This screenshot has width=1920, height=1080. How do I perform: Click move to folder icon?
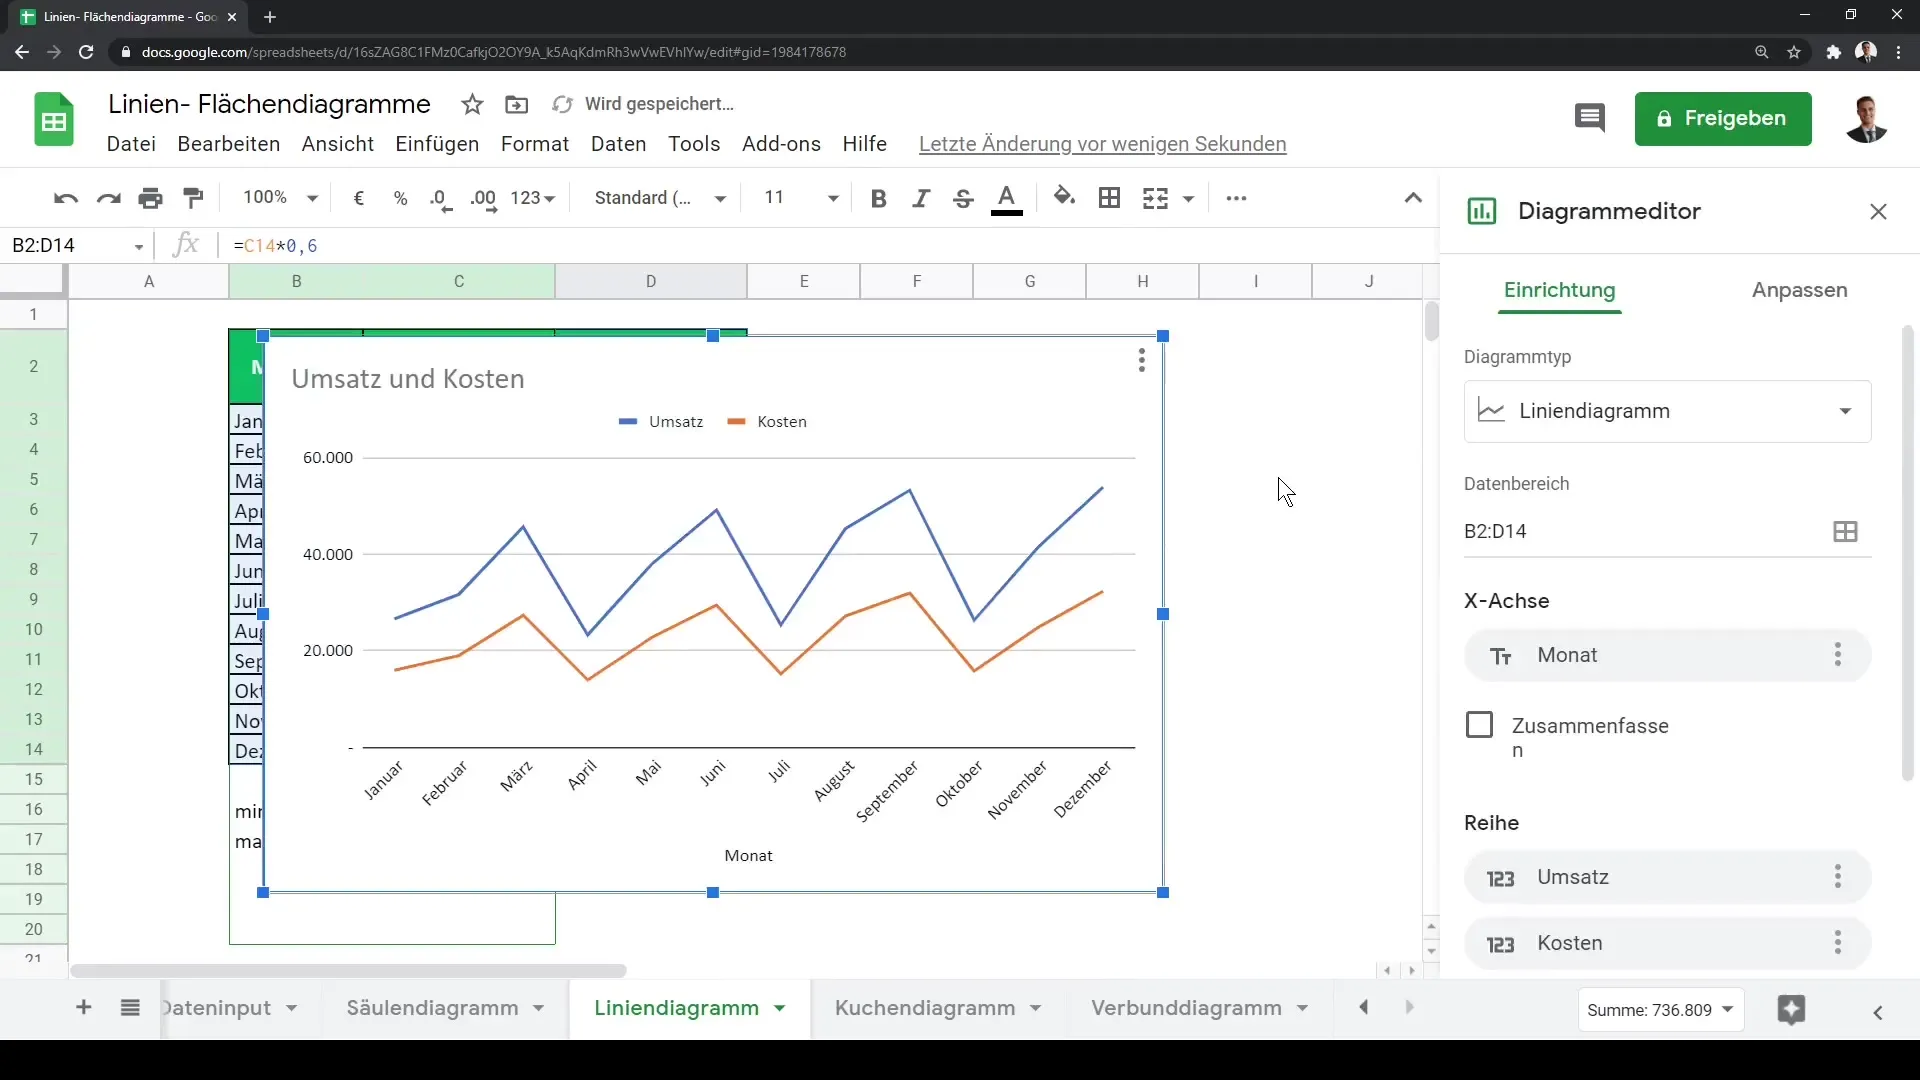[x=517, y=104]
